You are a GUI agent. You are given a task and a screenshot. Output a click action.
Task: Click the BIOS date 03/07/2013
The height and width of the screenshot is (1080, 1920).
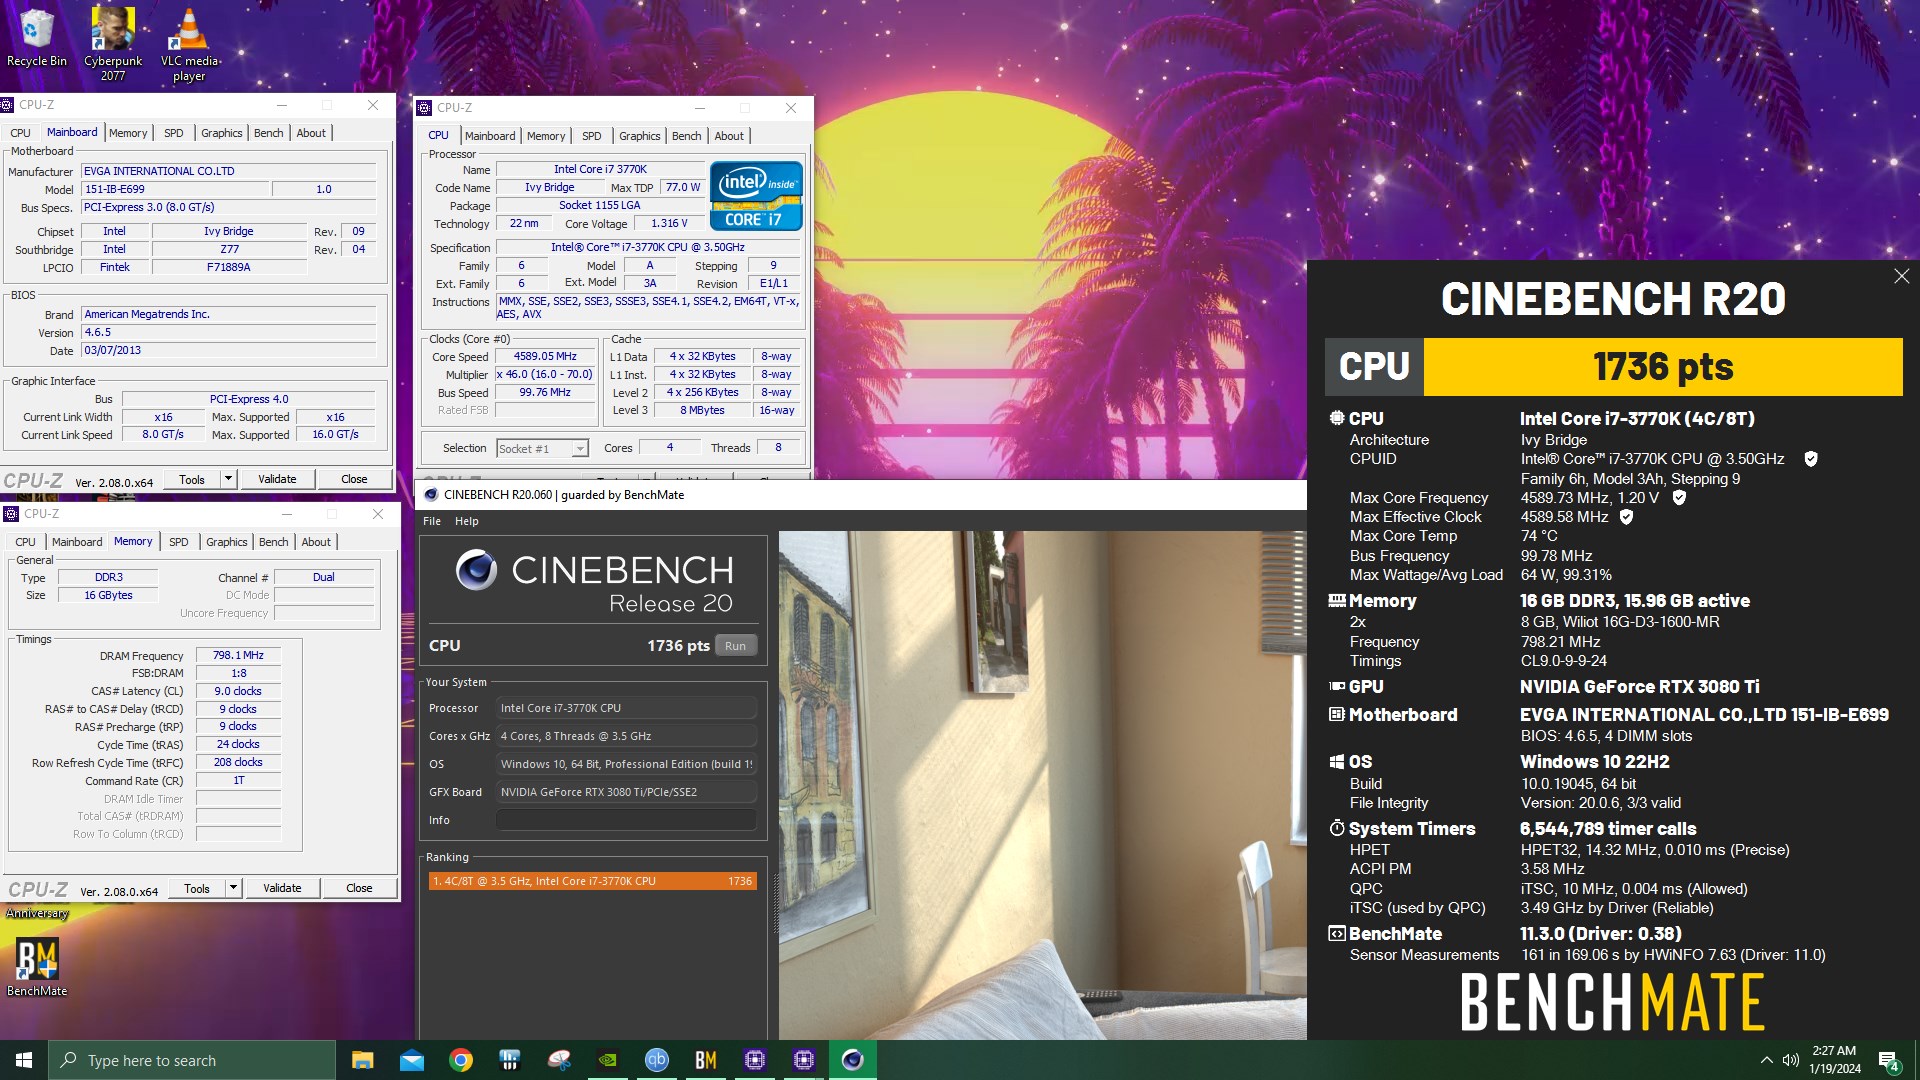(229, 350)
